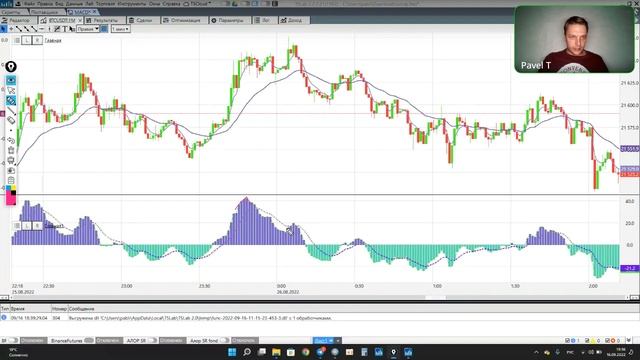Select the eraser tool on overlay toolbar
This screenshot has width=640, height=360.
coord(11,121)
